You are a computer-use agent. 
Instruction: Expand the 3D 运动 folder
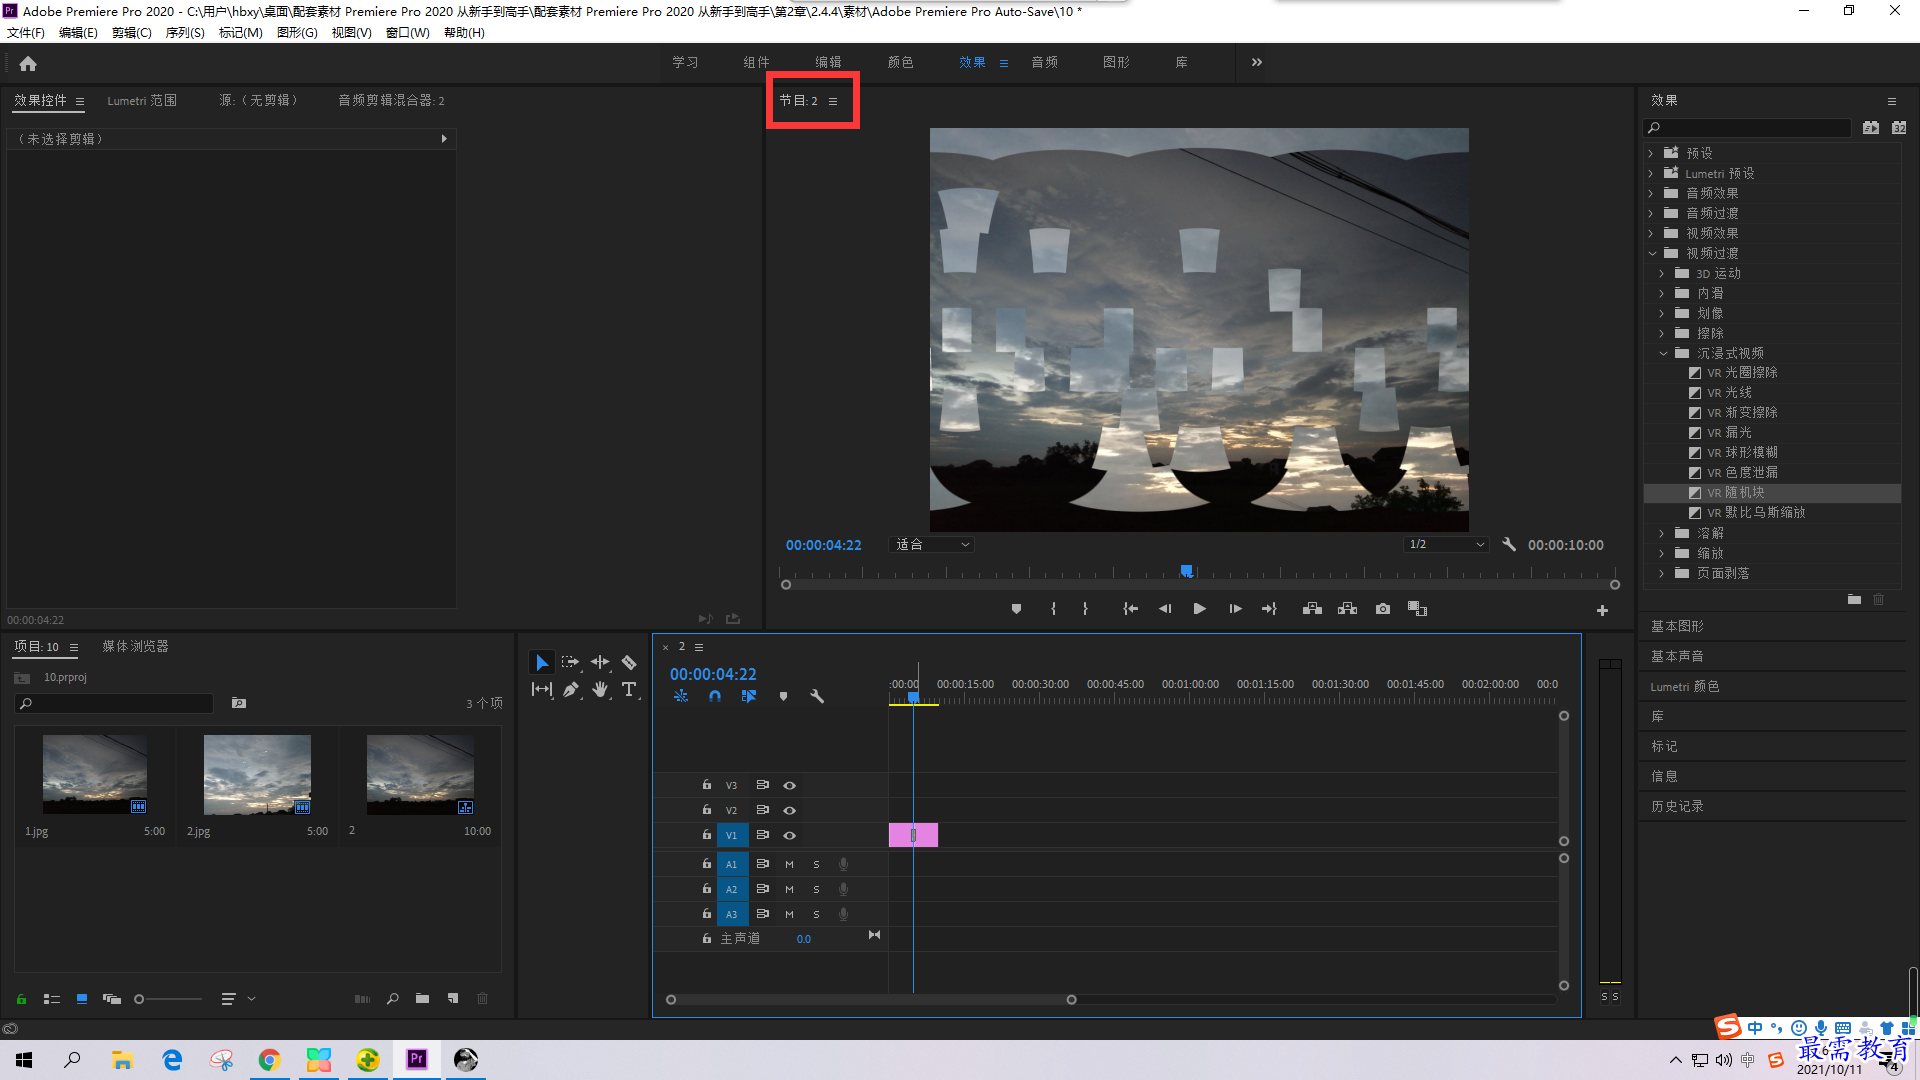point(1662,273)
